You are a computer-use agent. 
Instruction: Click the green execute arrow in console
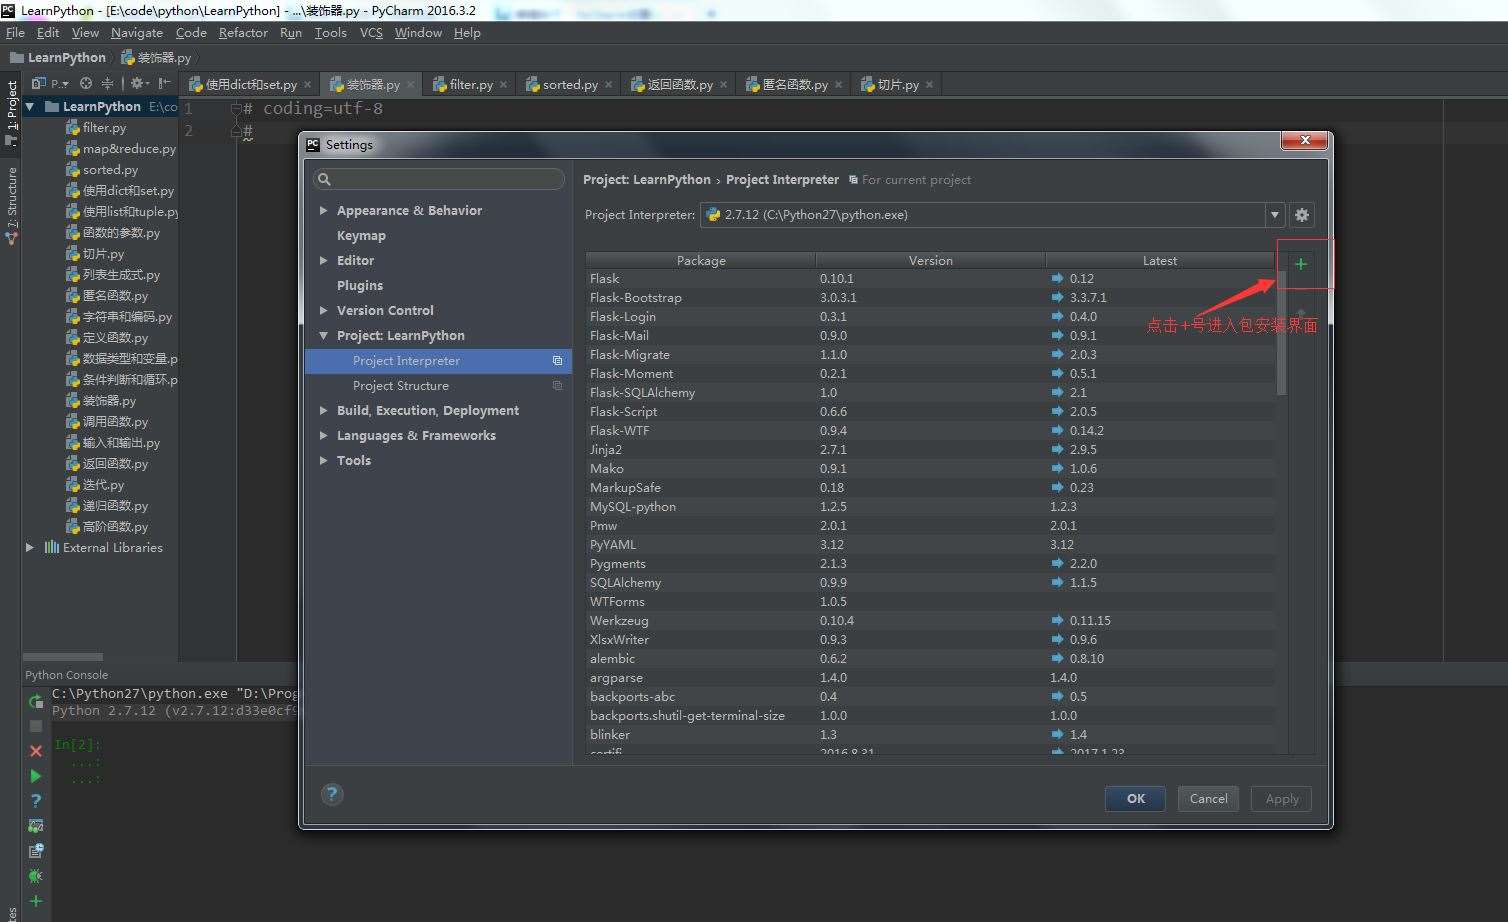tap(36, 776)
